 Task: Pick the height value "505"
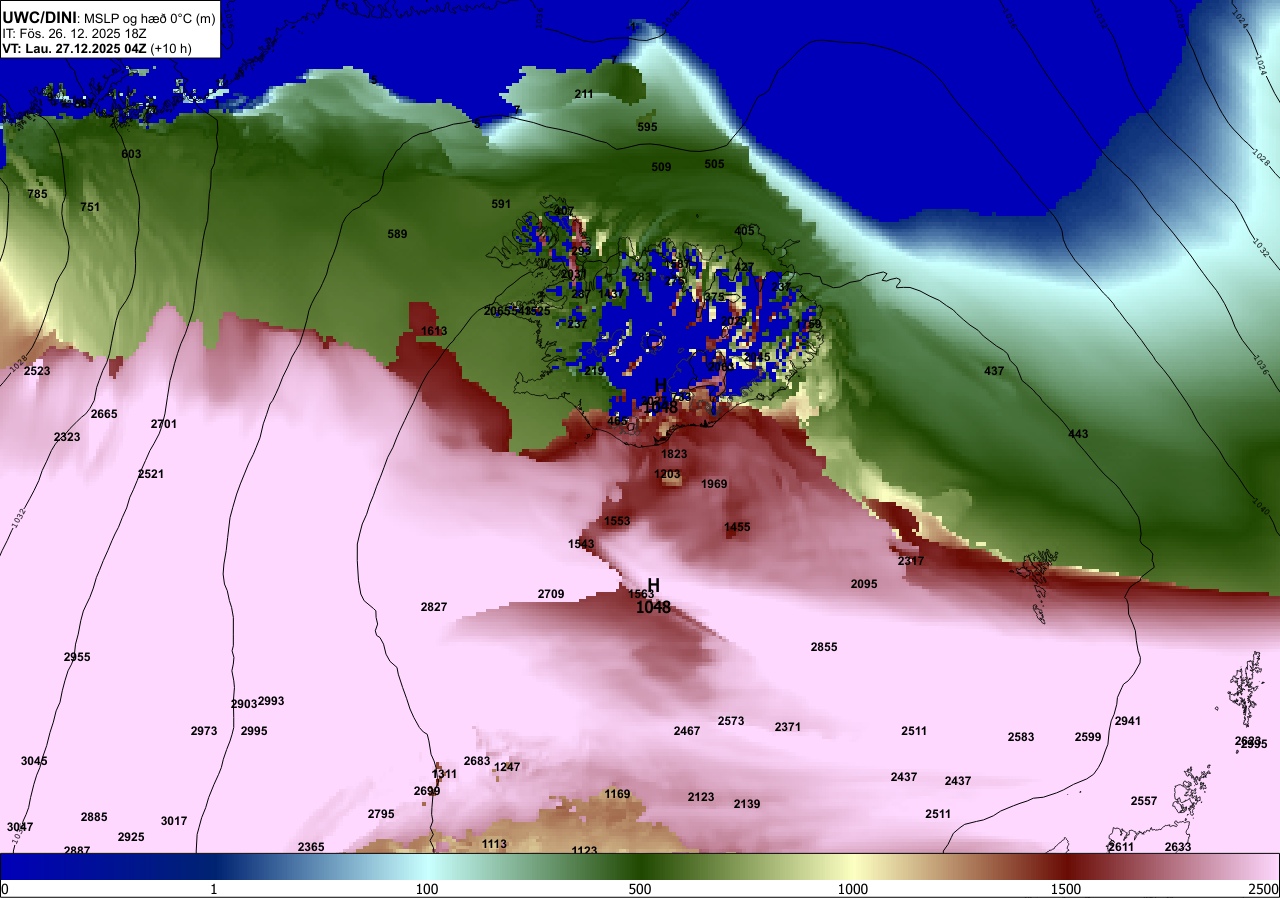pyautogui.click(x=714, y=164)
